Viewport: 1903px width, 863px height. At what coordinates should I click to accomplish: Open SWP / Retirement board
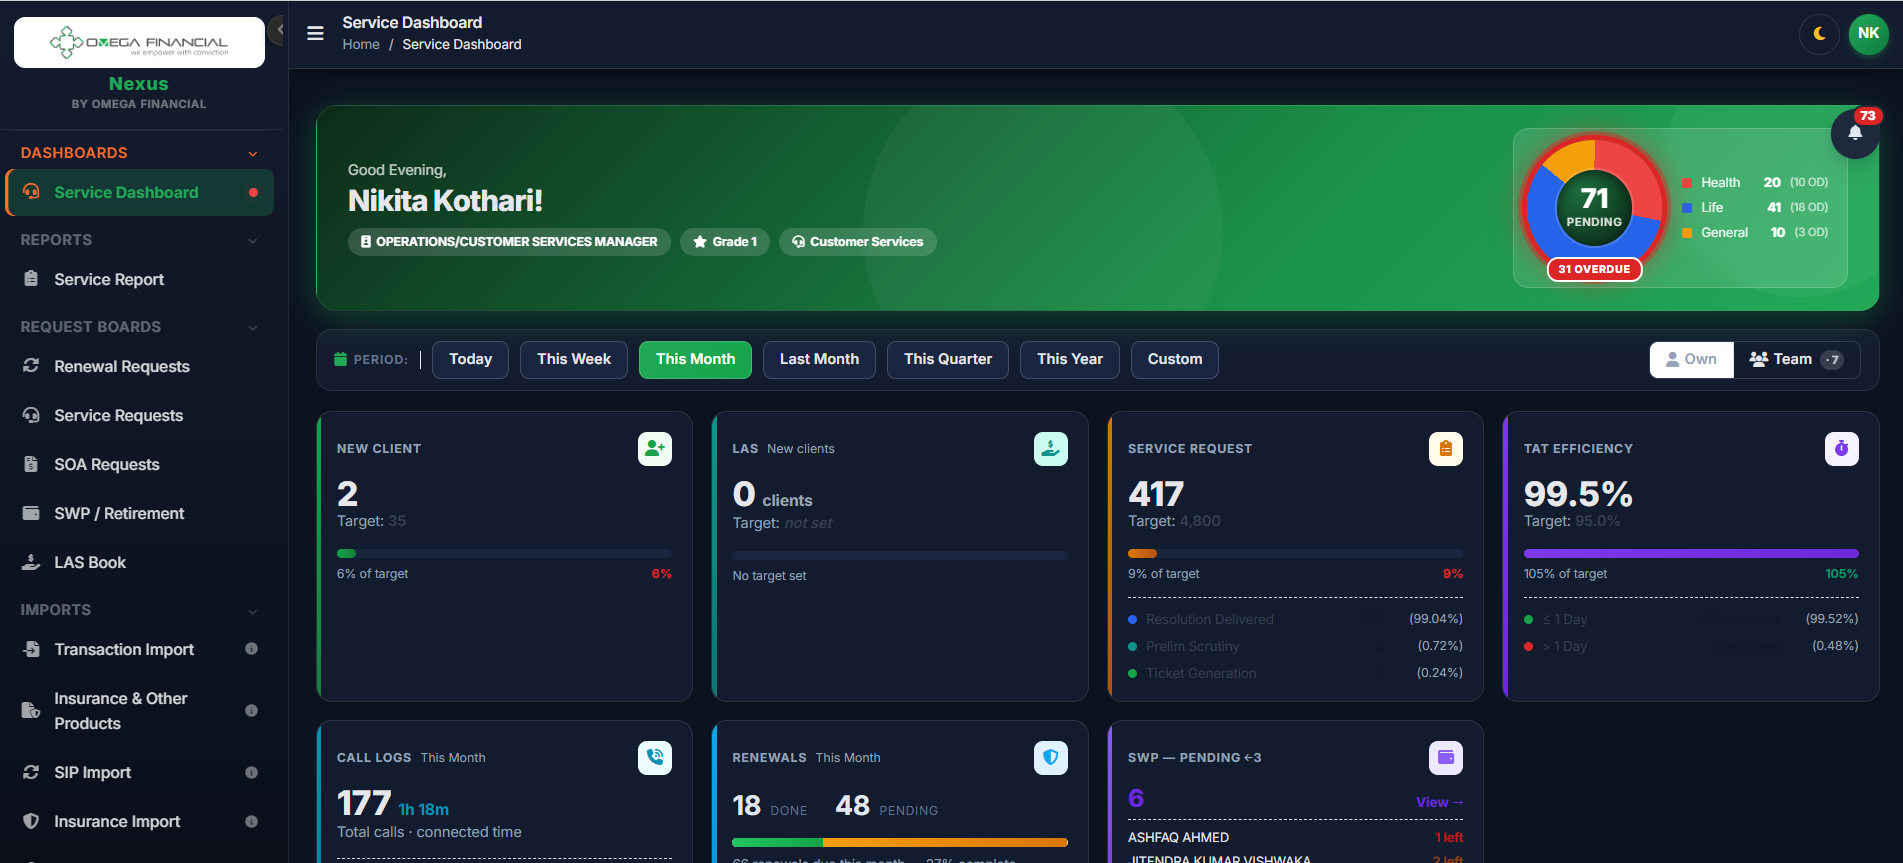coord(140,513)
